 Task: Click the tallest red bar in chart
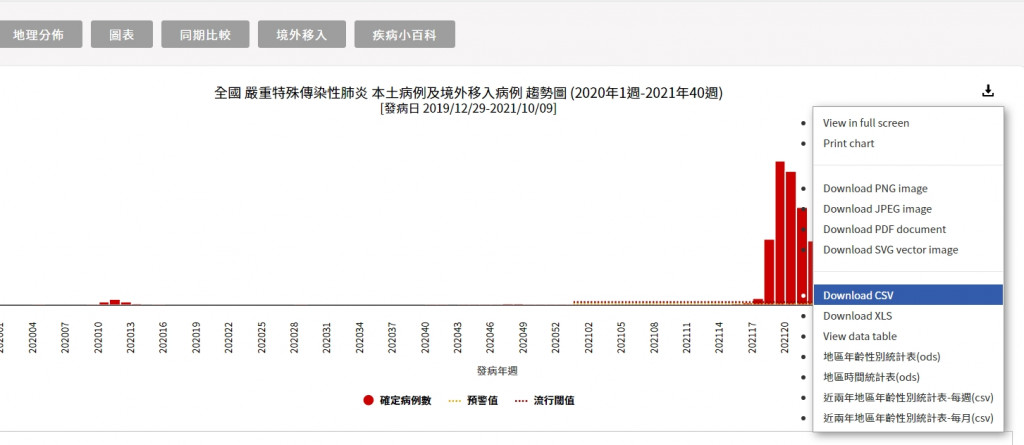pyautogui.click(x=779, y=233)
